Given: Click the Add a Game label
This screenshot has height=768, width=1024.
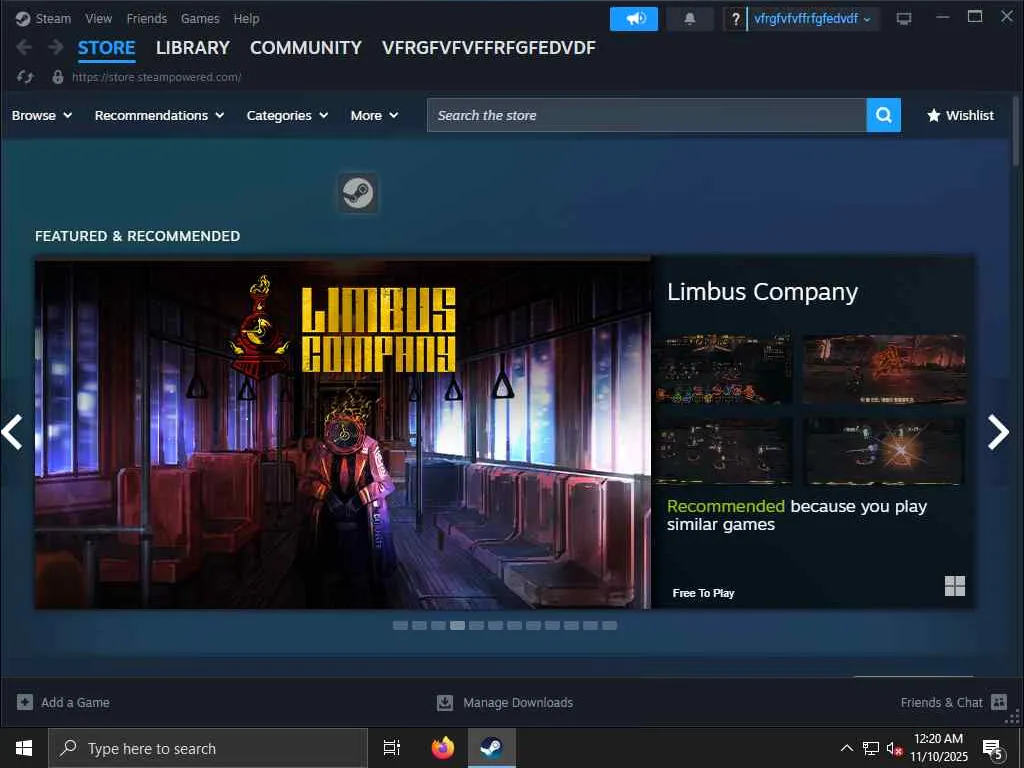Looking at the screenshot, I should (x=75, y=703).
